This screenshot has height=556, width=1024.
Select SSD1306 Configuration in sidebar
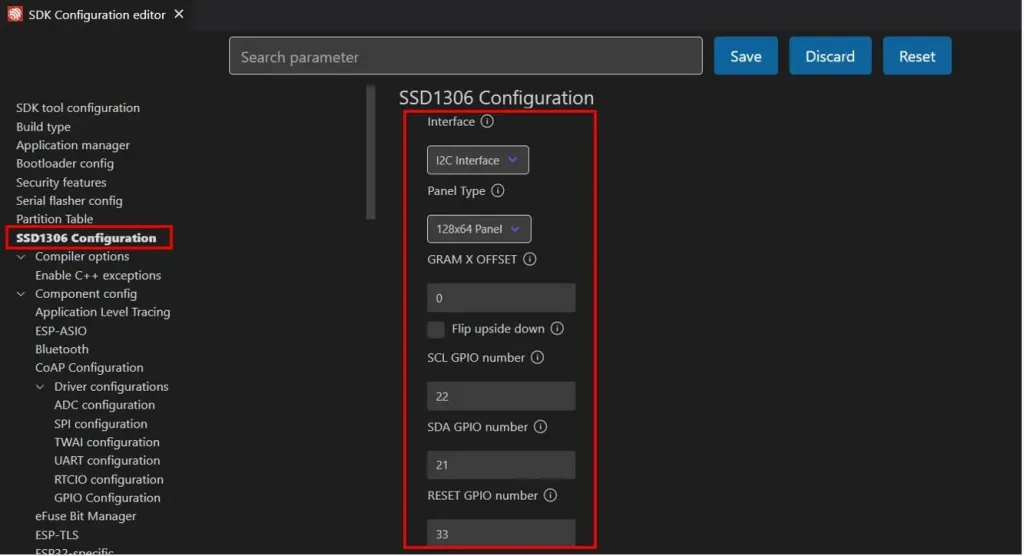pyautogui.click(x=86, y=238)
